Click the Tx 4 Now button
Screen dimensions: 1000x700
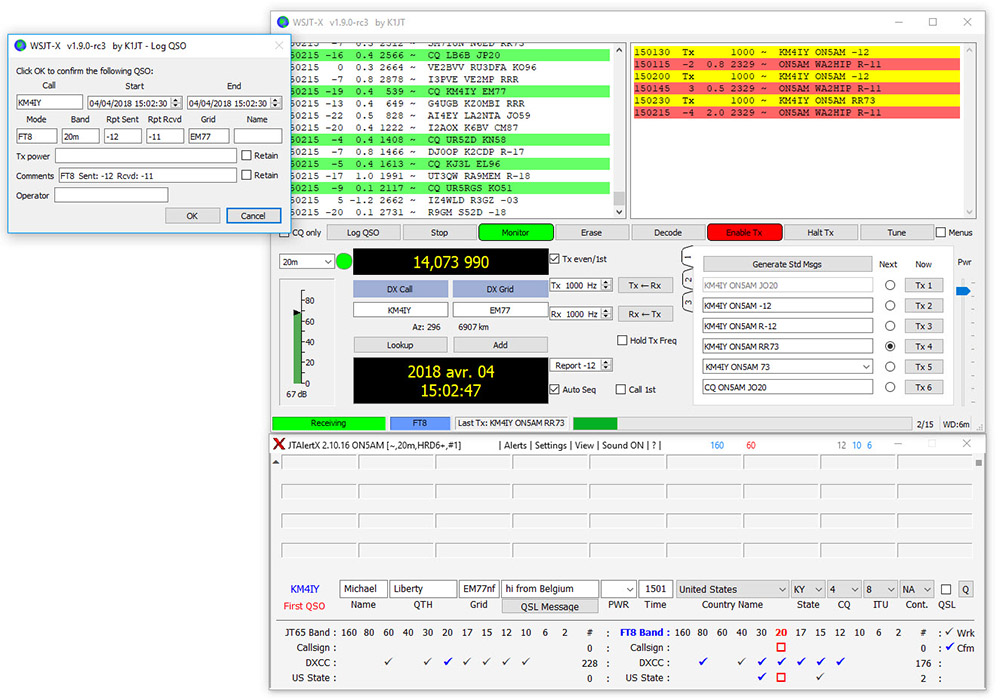pos(923,346)
